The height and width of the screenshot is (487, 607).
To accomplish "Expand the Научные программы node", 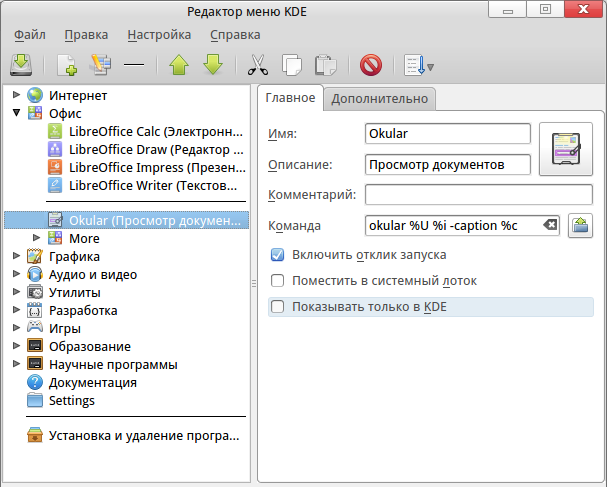I will (16, 364).
